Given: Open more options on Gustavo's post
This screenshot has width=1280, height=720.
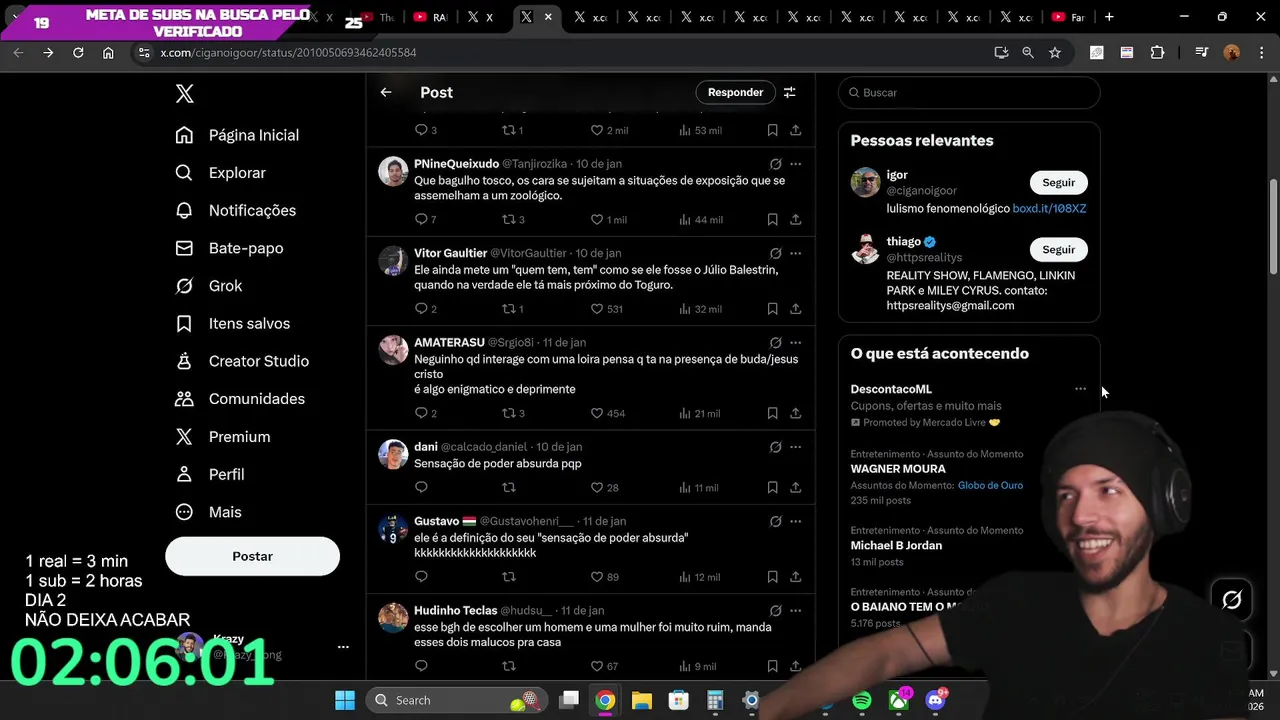Looking at the screenshot, I should tap(796, 521).
